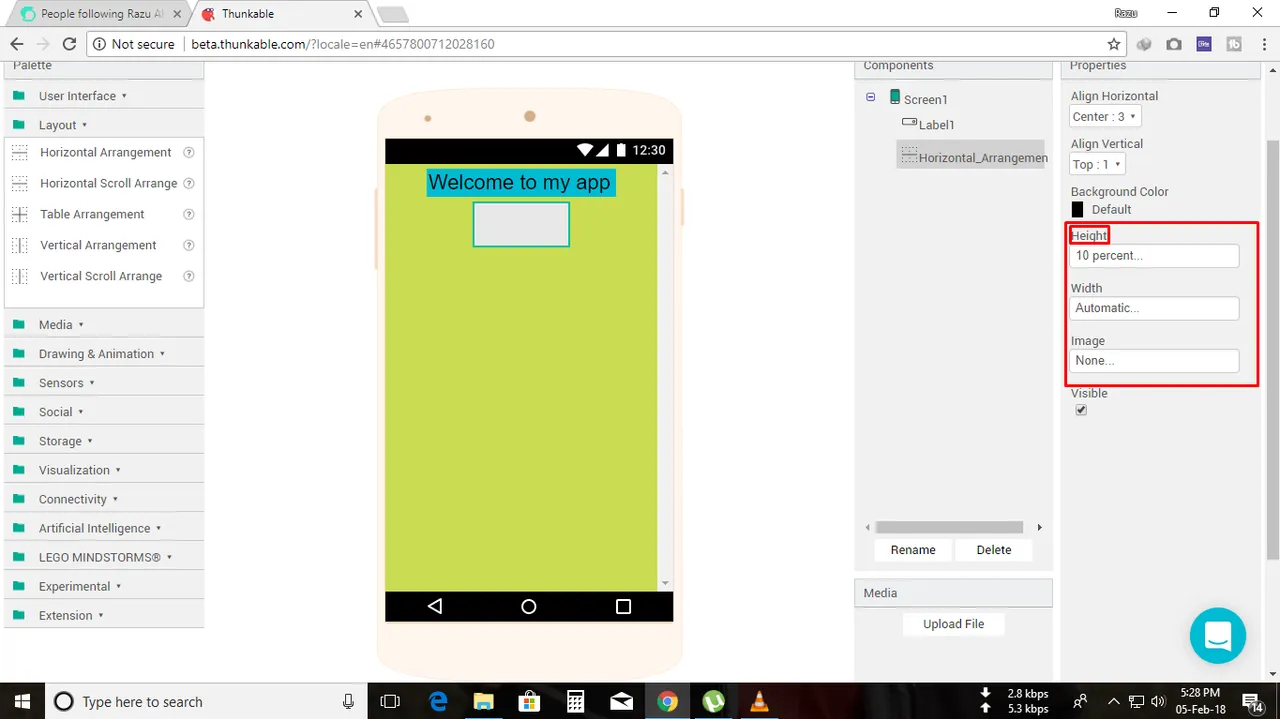Viewport: 1280px width, 719px height.
Task: Open Task View on the taskbar
Action: [x=390, y=701]
